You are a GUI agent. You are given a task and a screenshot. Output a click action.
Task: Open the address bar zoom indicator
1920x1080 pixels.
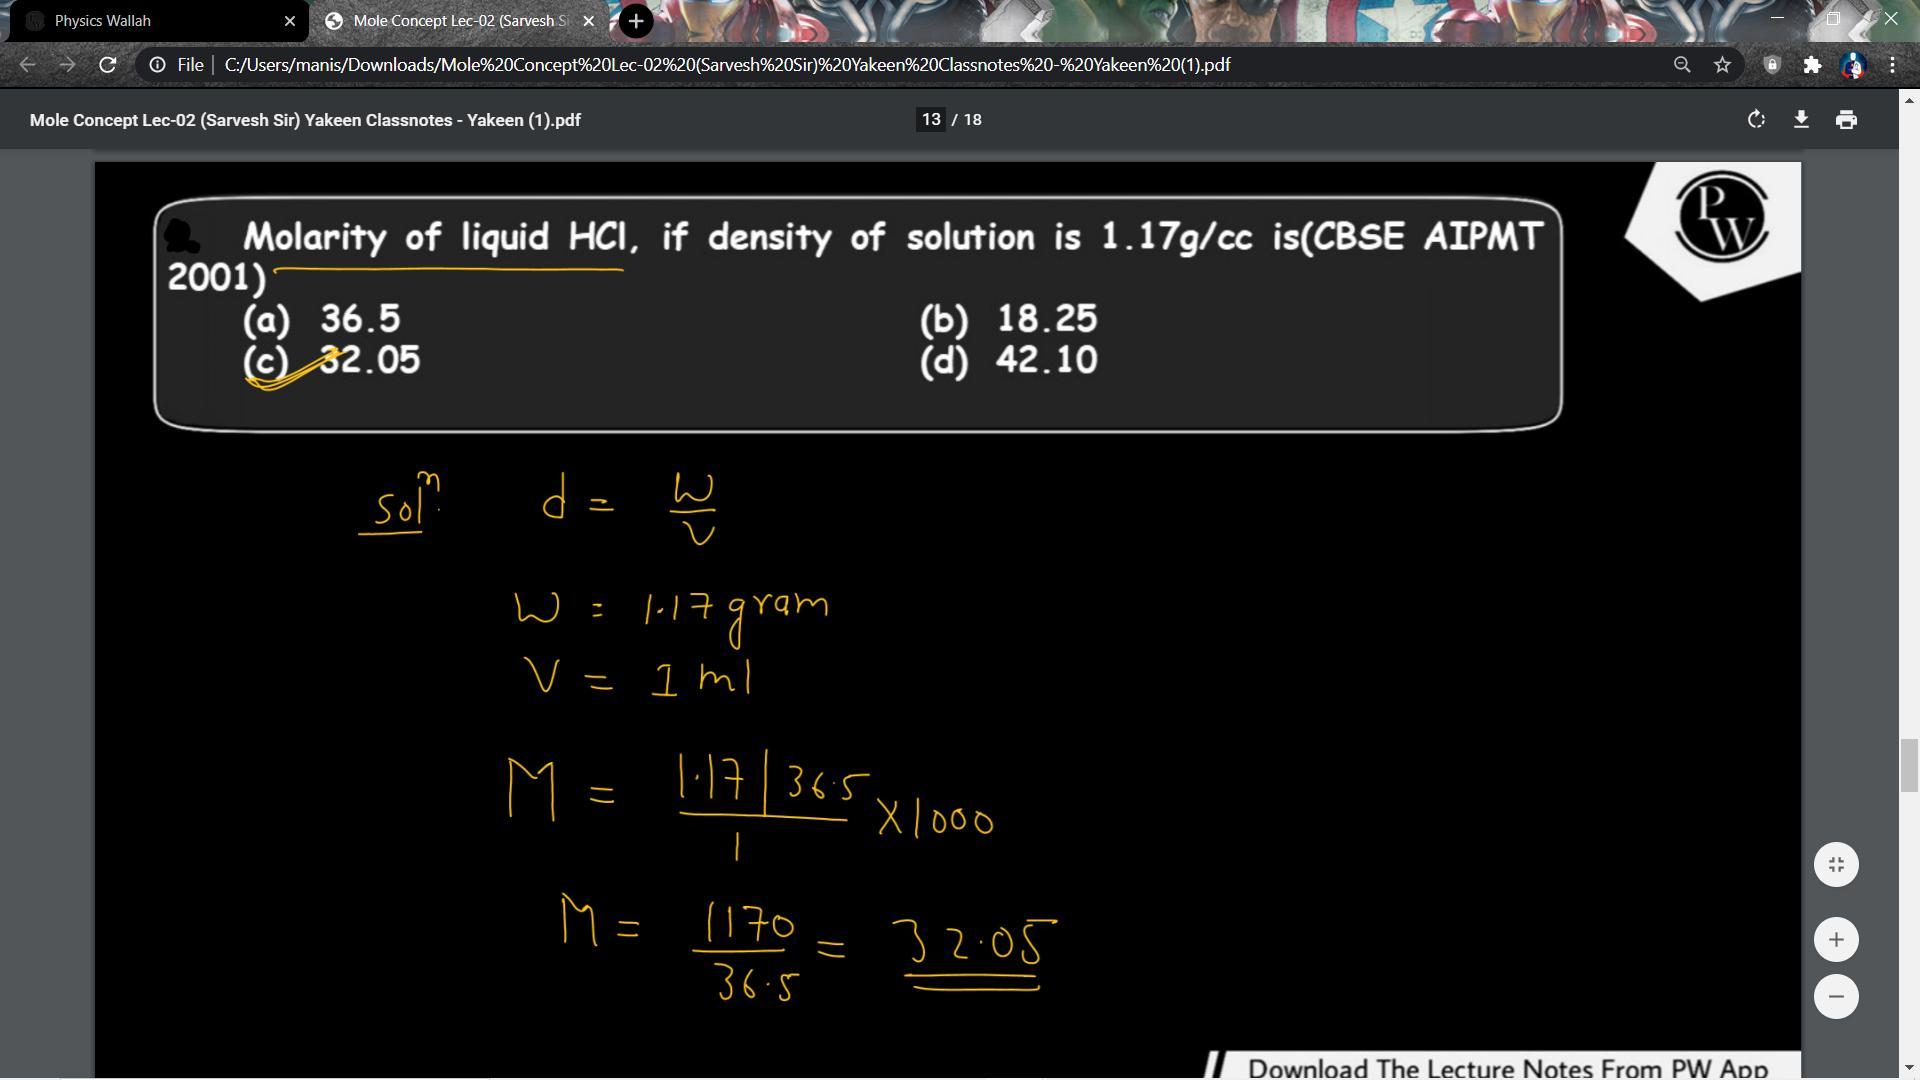point(1682,65)
